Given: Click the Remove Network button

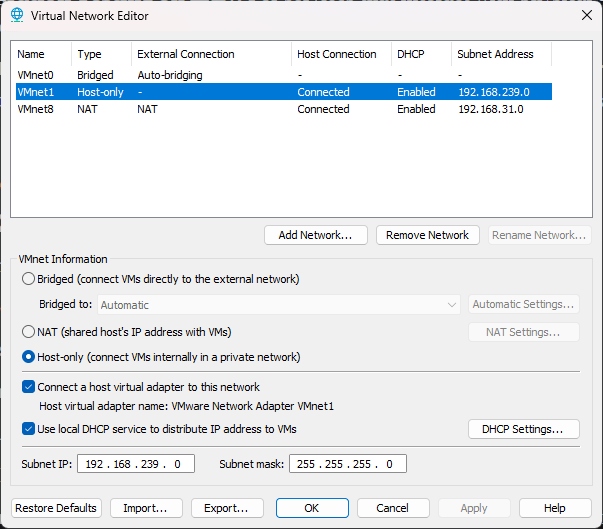Looking at the screenshot, I should (427, 235).
